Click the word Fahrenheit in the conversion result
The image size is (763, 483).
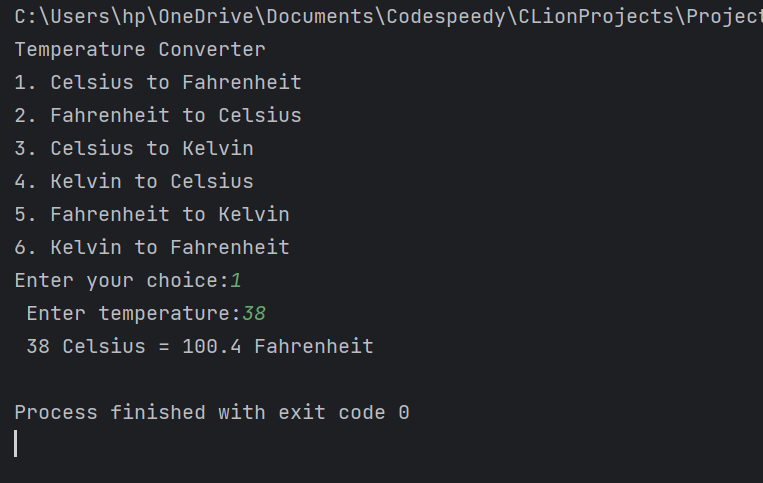click(x=314, y=347)
